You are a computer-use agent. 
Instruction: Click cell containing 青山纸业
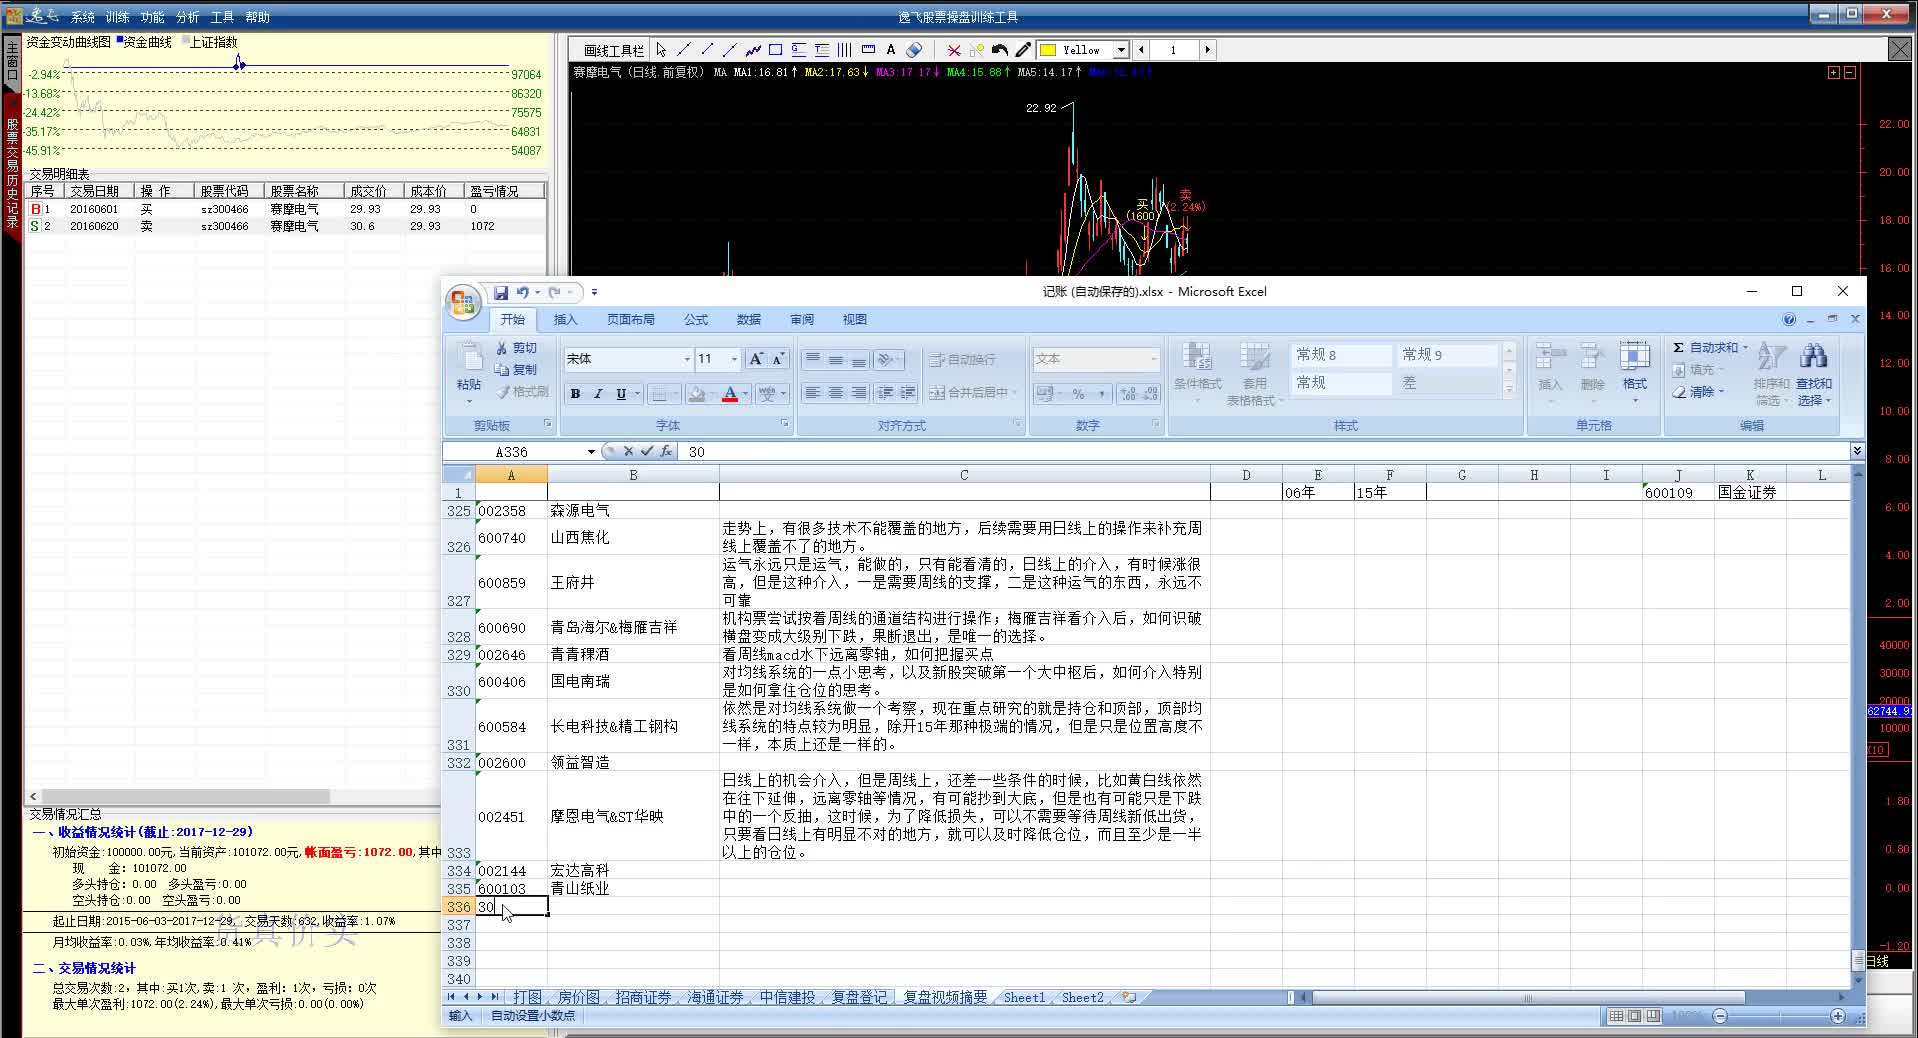tap(633, 888)
